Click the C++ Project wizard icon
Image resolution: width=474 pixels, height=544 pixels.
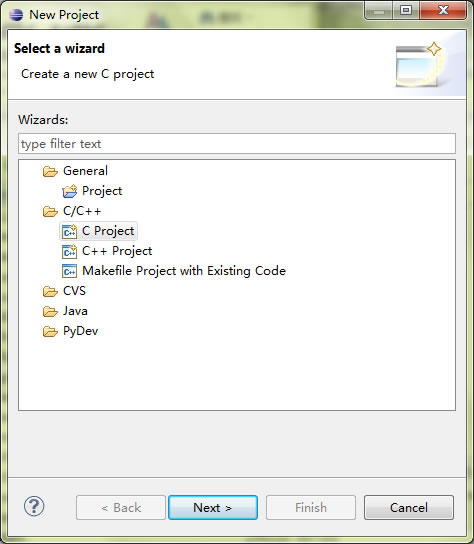pos(69,251)
